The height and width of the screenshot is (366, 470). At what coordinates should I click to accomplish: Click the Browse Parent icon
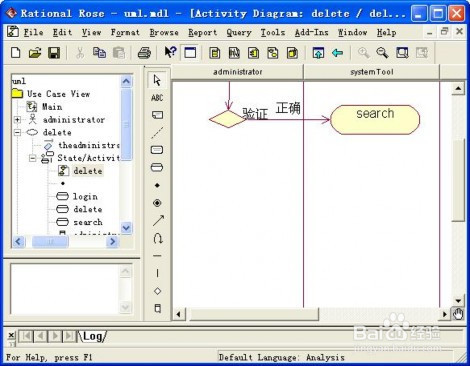click(318, 53)
